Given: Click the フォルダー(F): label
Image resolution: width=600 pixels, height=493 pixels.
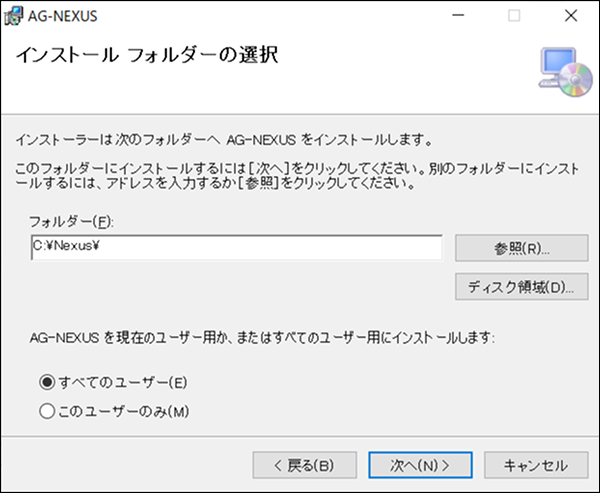Looking at the screenshot, I should 72,222.
